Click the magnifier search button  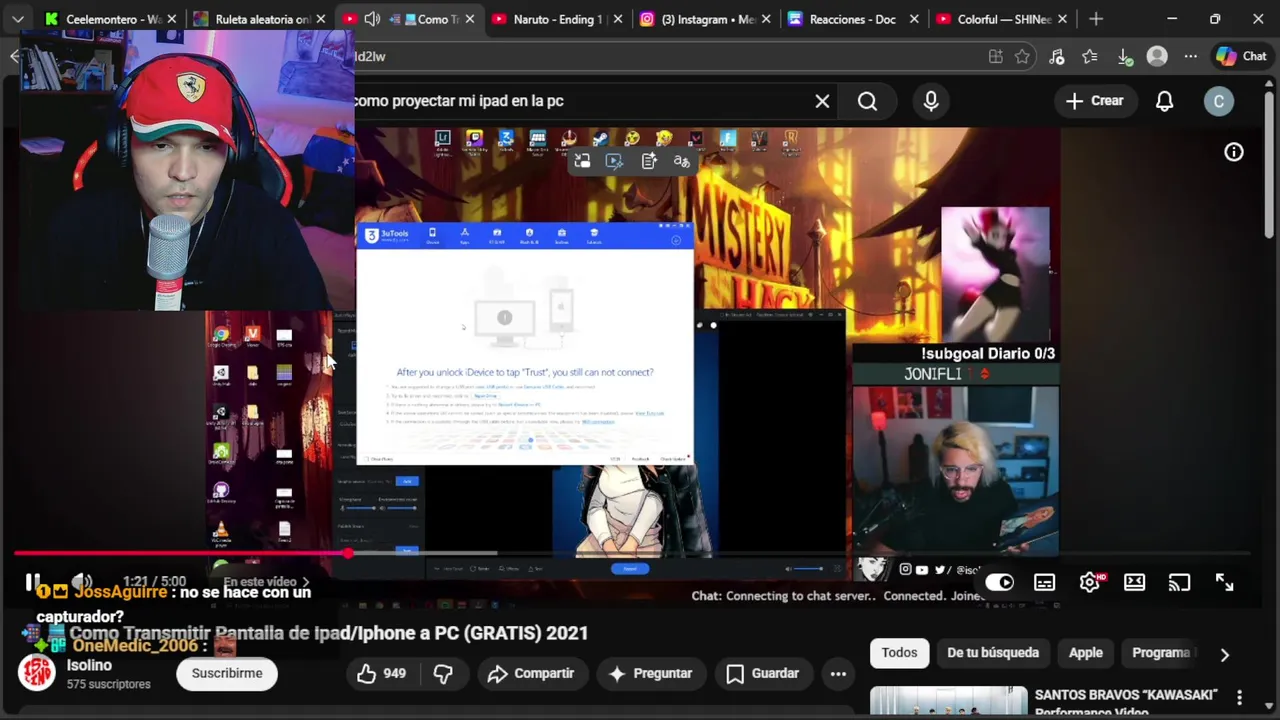867,101
